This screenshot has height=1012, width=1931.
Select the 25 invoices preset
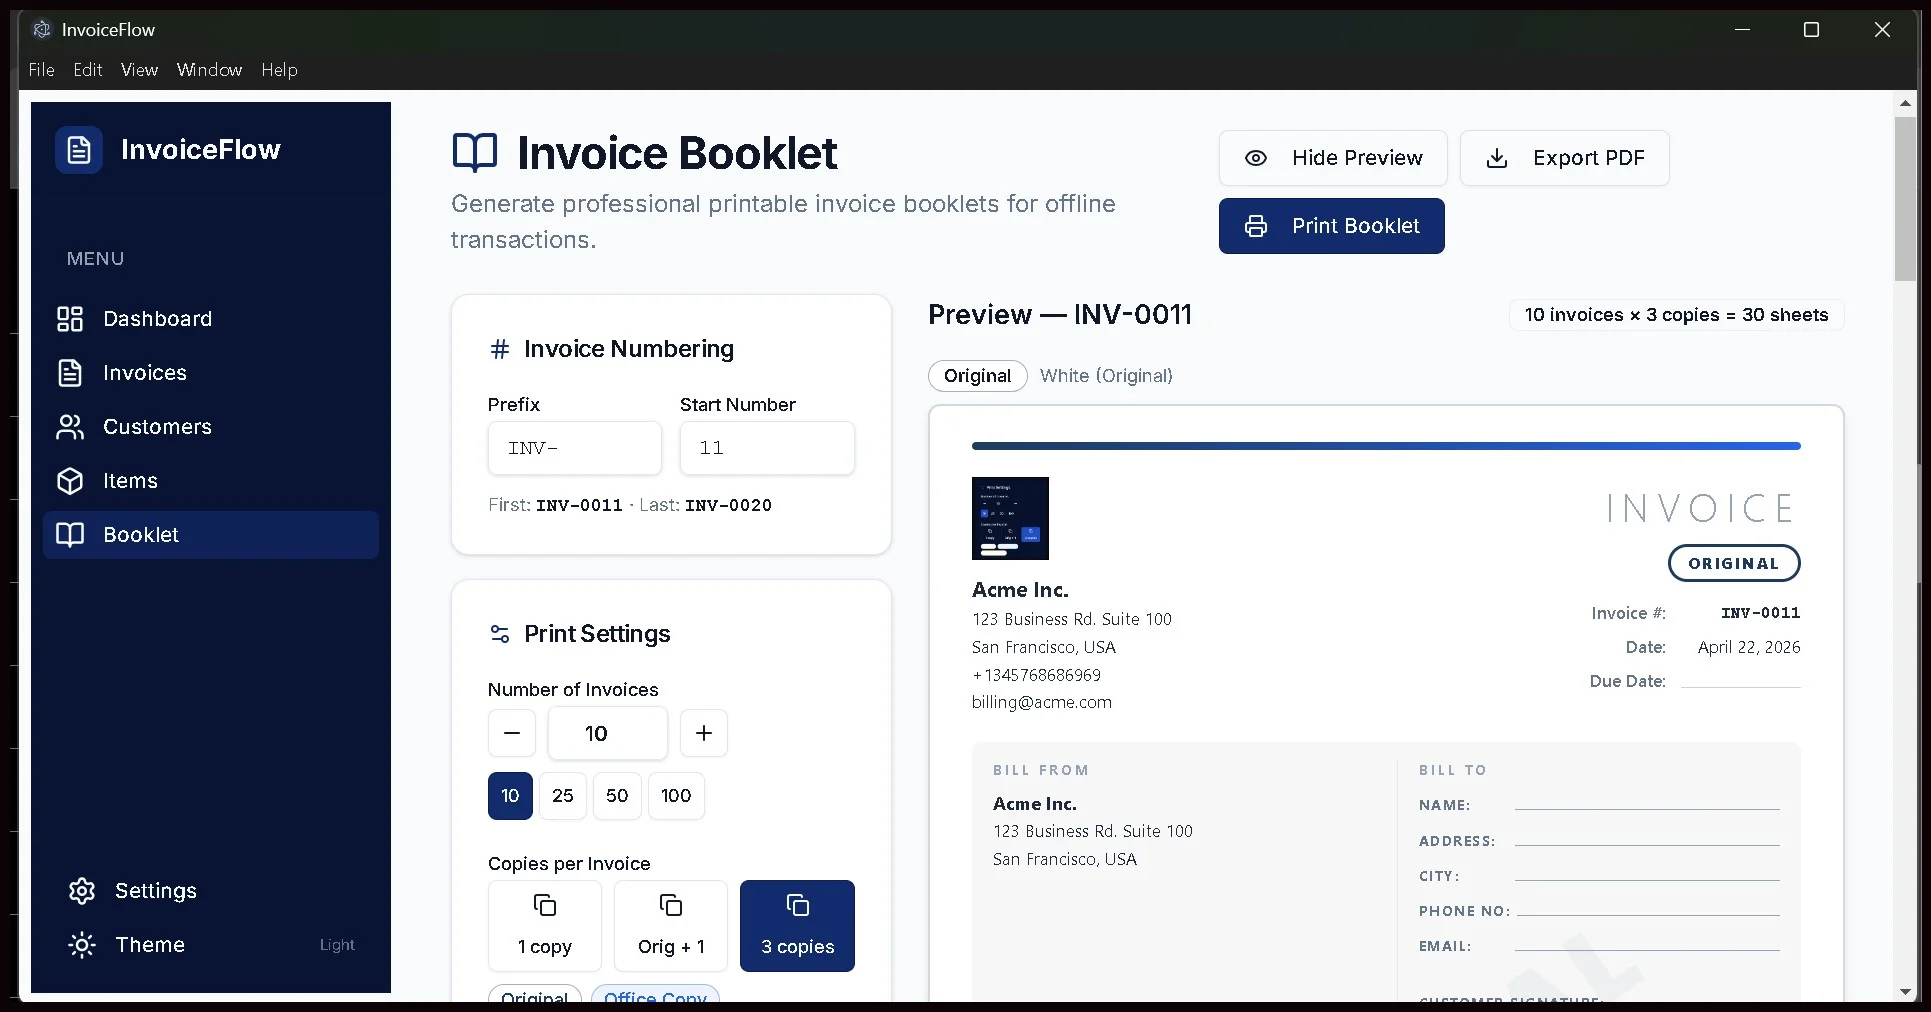pos(562,796)
